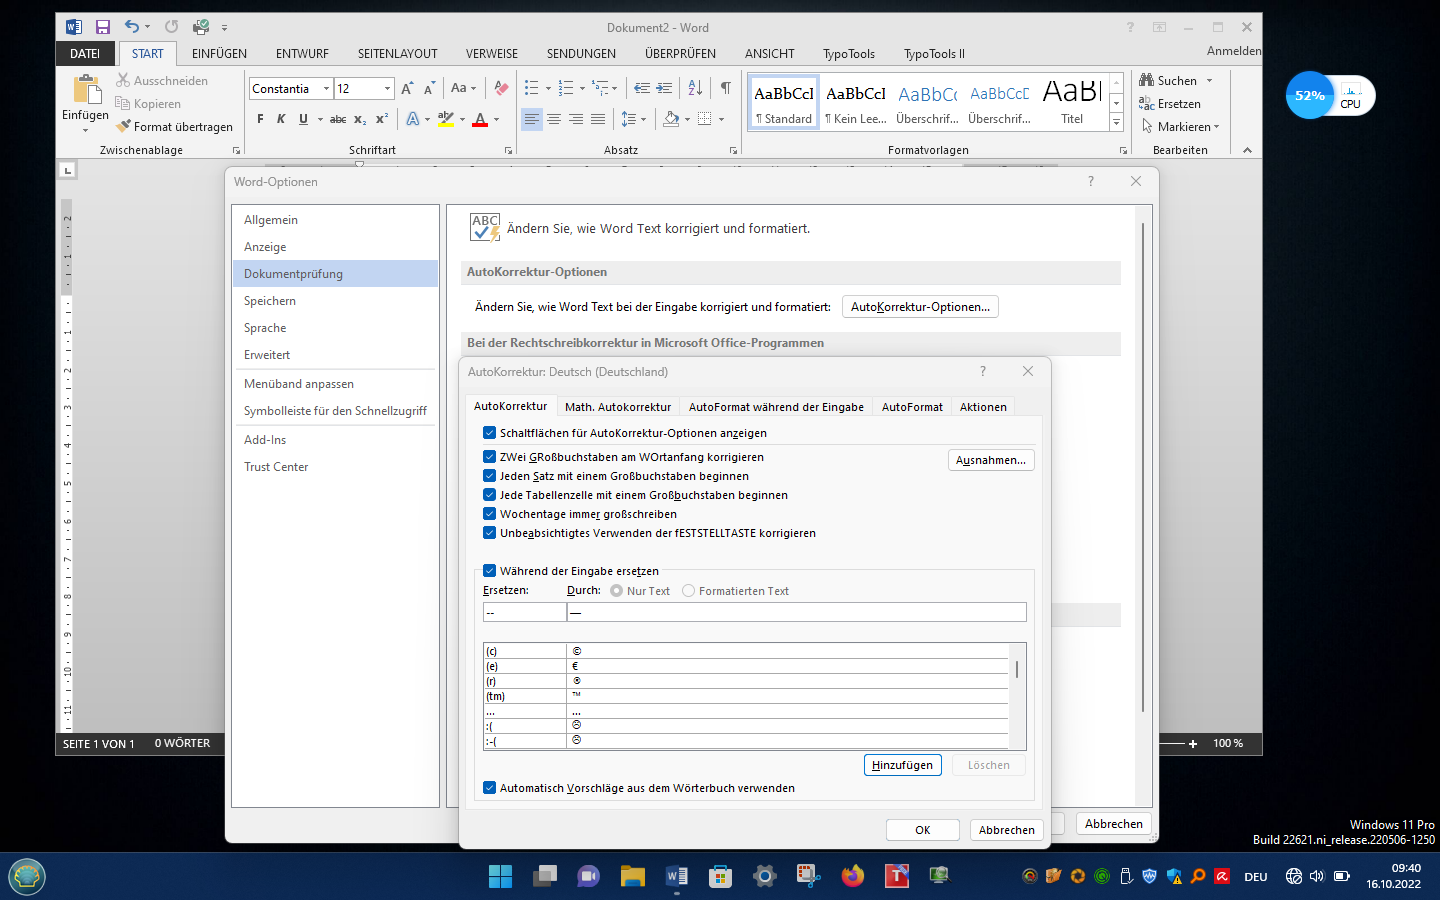Open the Ausnahmen... exceptions button
Viewport: 1440px width, 900px height.
[x=991, y=460]
